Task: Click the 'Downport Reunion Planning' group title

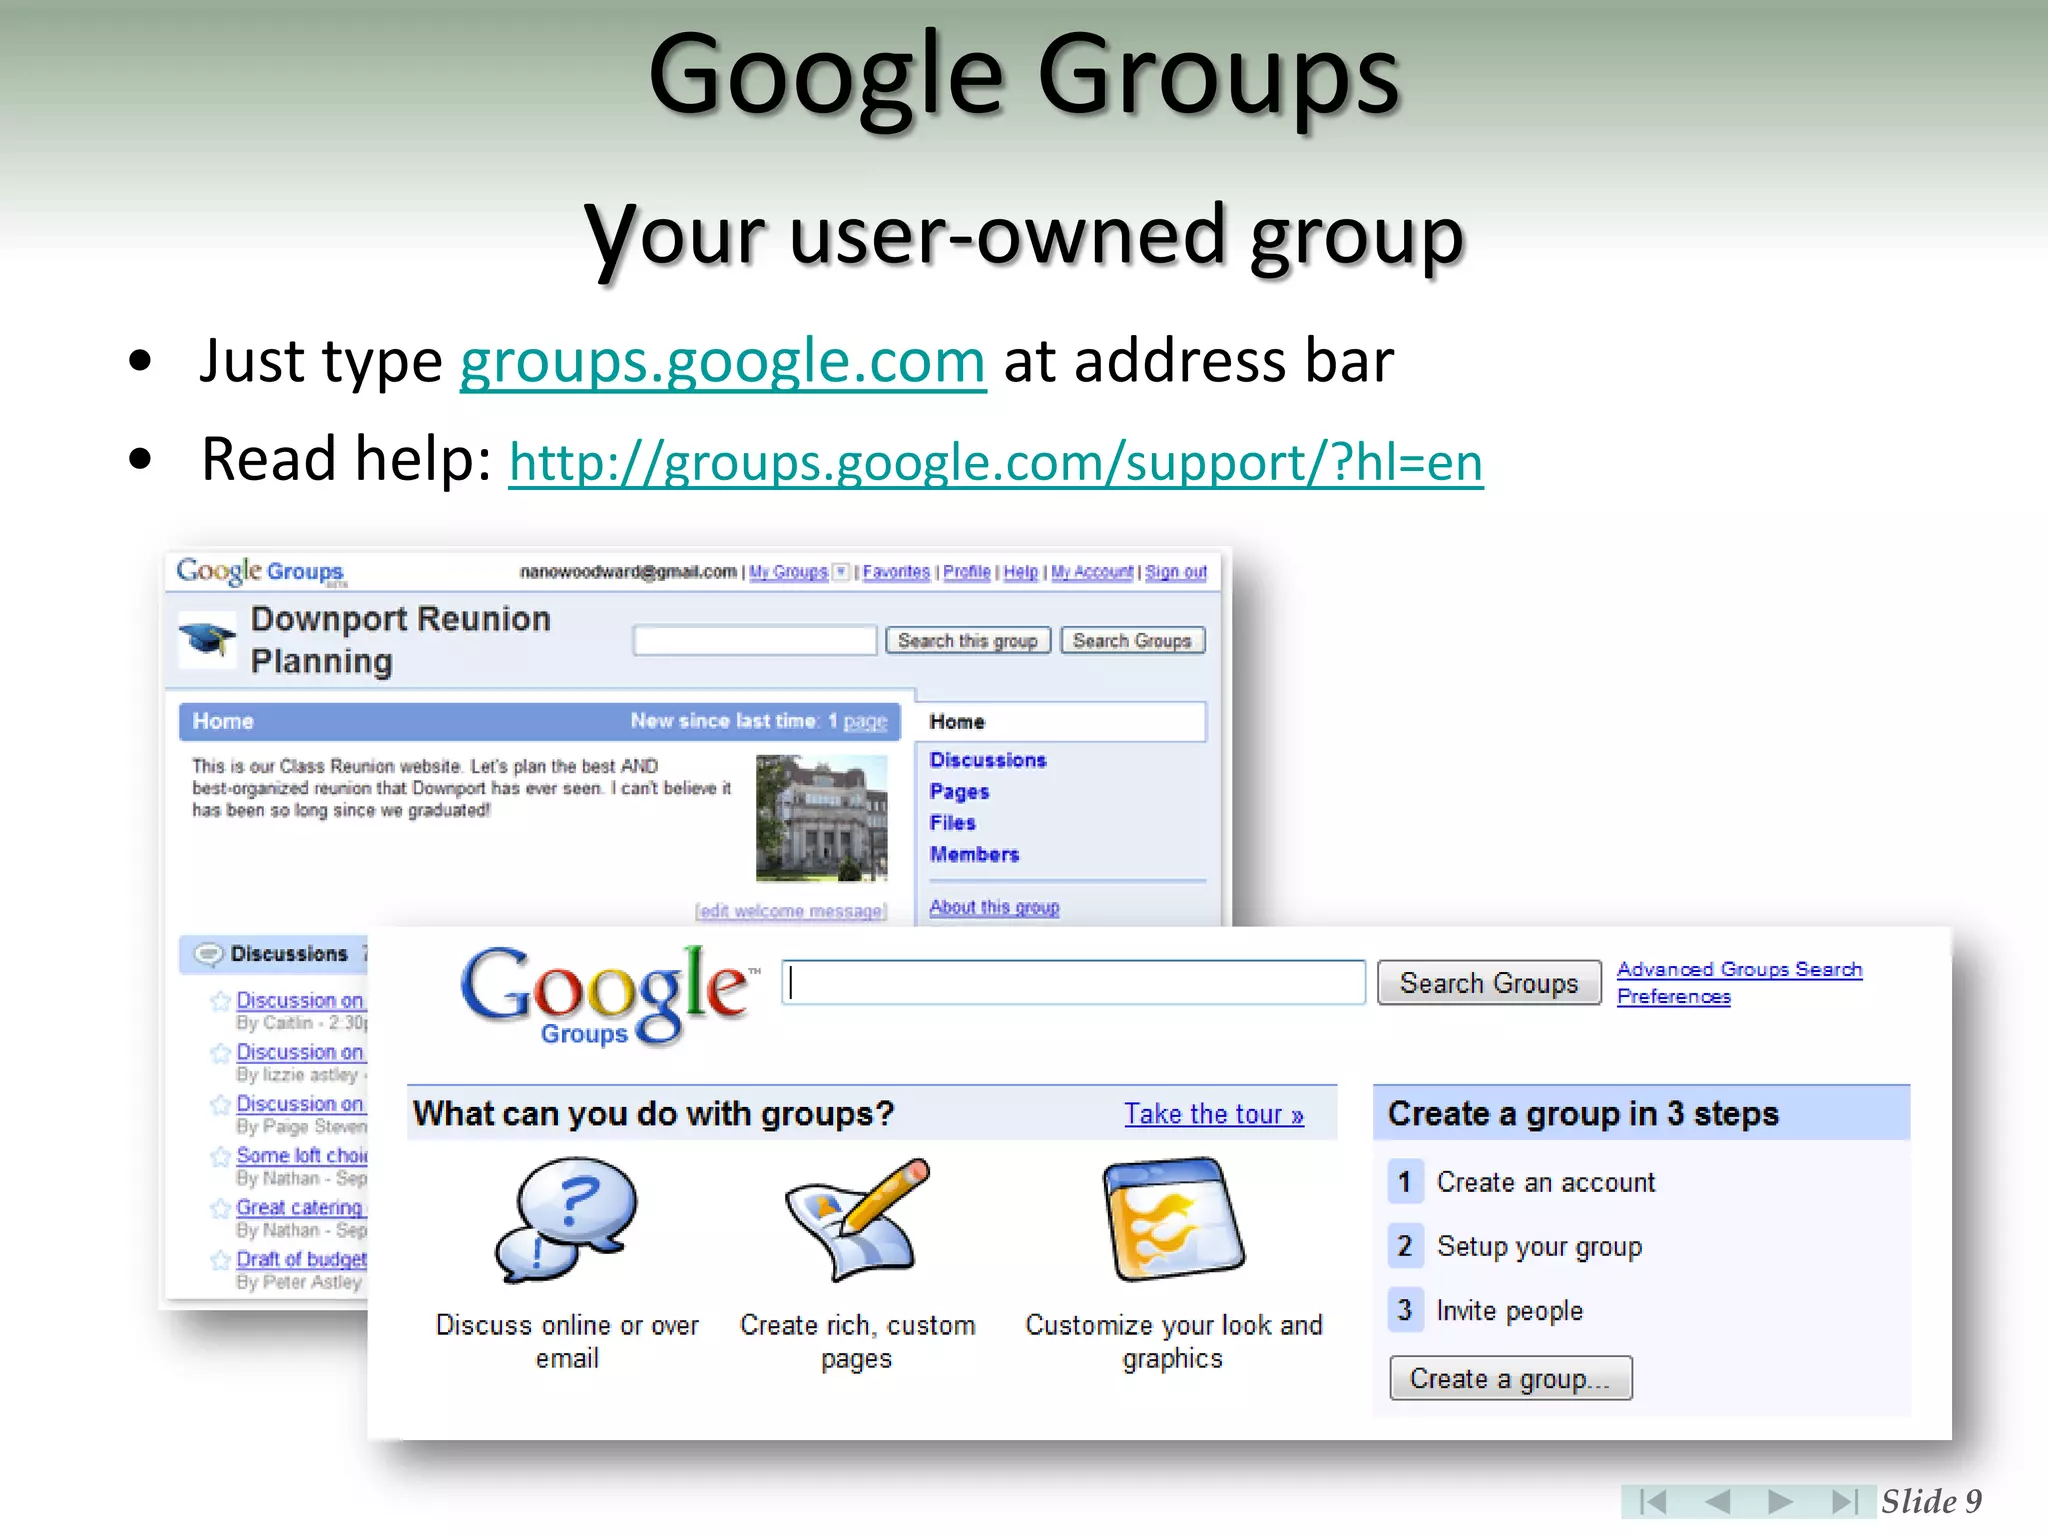Action: [x=400, y=640]
